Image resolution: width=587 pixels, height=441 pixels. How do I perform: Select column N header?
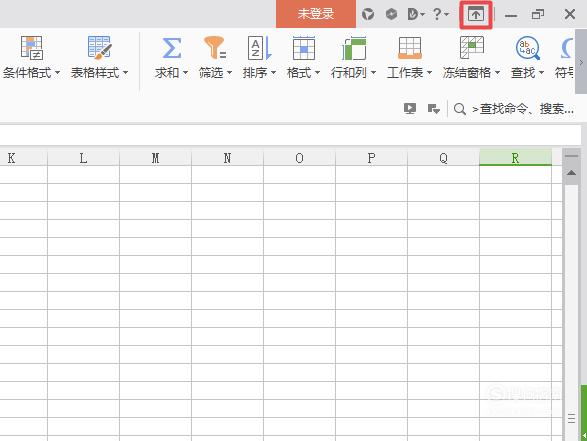tap(227, 158)
